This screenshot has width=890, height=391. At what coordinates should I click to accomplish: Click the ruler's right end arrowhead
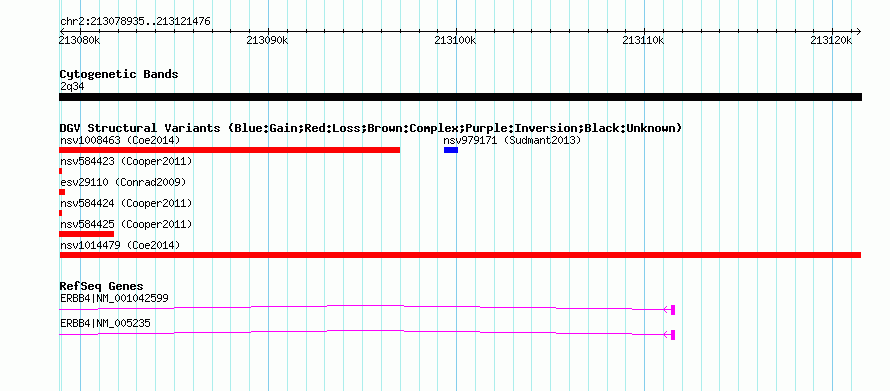click(x=858, y=31)
